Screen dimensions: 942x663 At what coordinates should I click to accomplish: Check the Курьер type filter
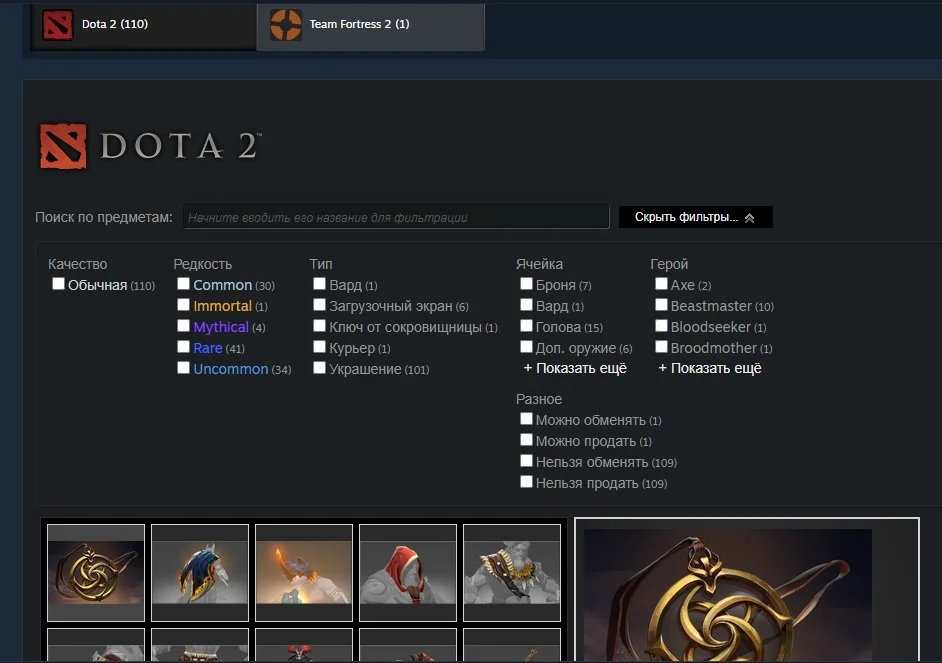tap(319, 347)
